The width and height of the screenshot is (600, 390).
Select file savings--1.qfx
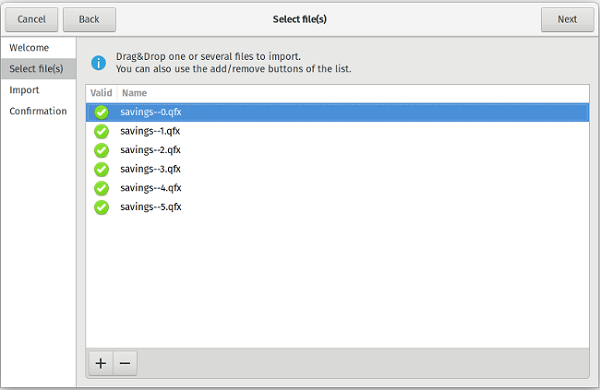[x=338, y=131]
